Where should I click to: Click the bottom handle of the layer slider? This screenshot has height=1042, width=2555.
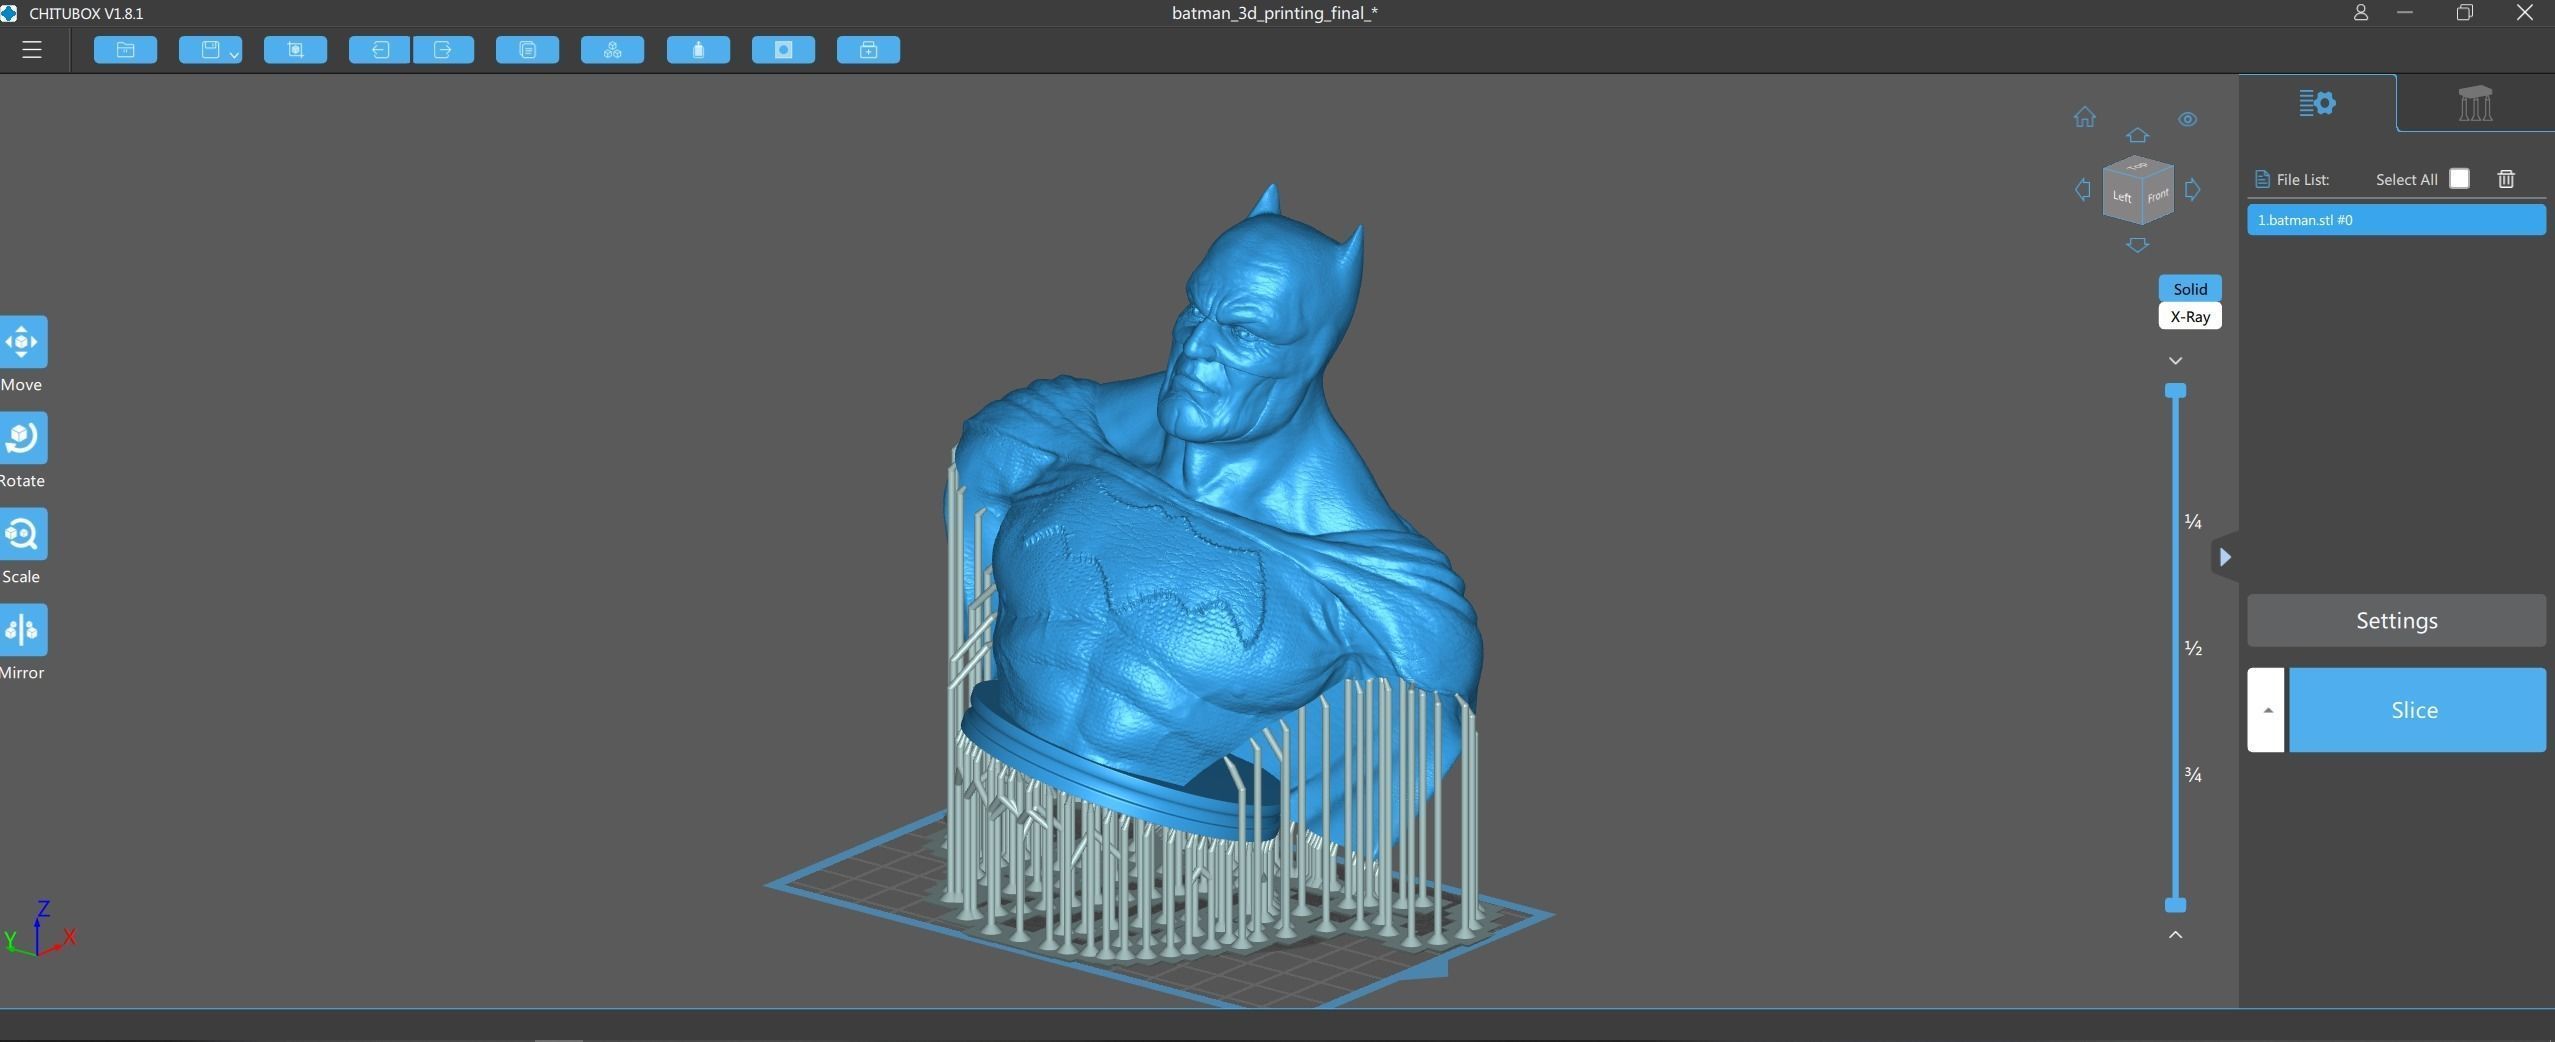coord(2175,905)
